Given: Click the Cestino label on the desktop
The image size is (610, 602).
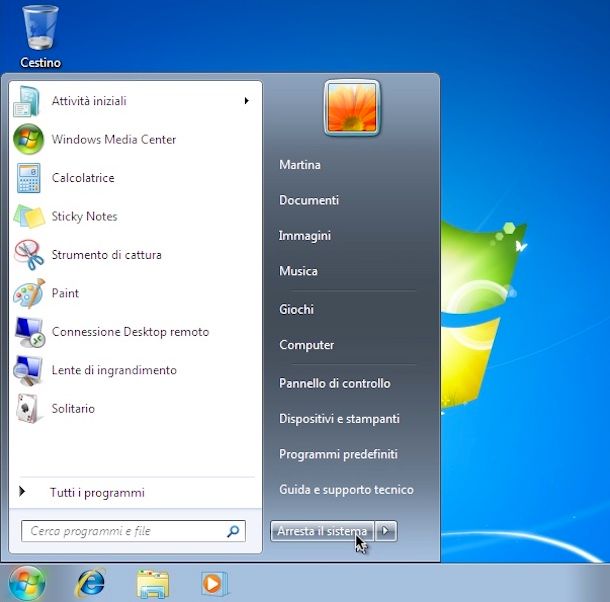Looking at the screenshot, I should 40,63.
